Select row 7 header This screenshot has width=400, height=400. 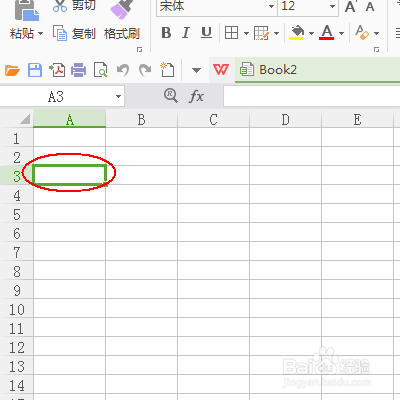point(17,252)
